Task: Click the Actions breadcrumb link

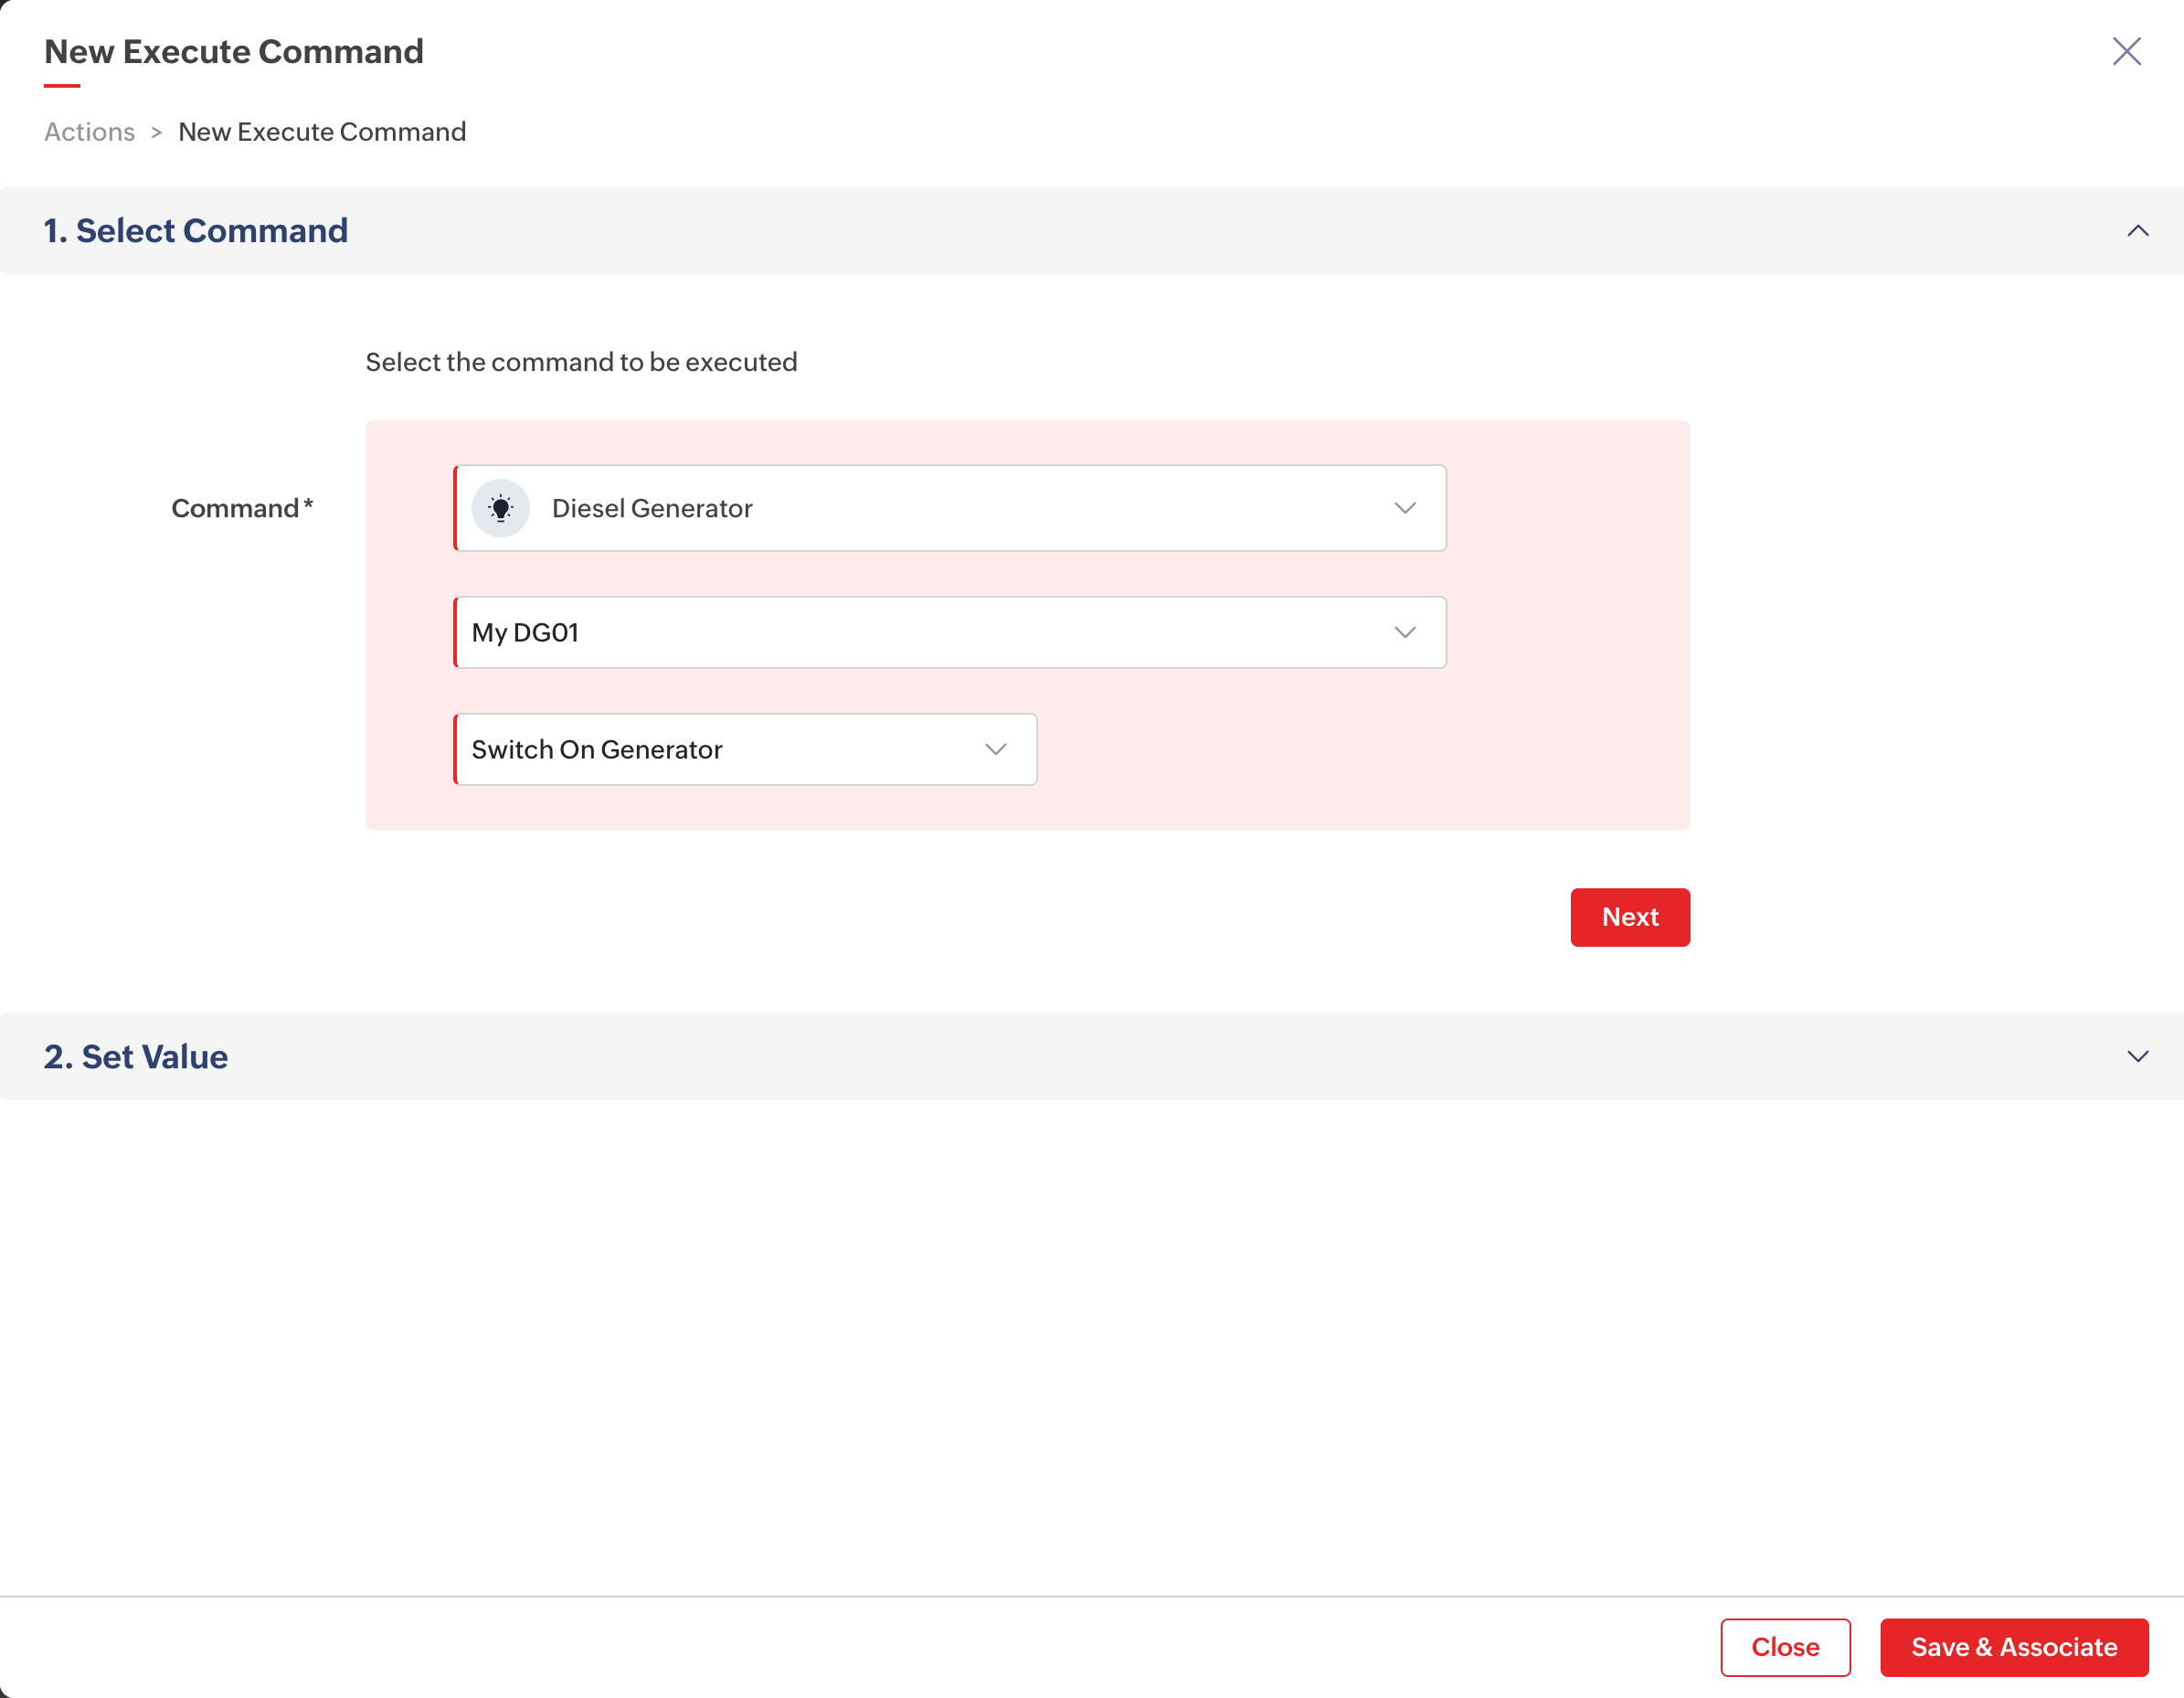Action: (89, 132)
